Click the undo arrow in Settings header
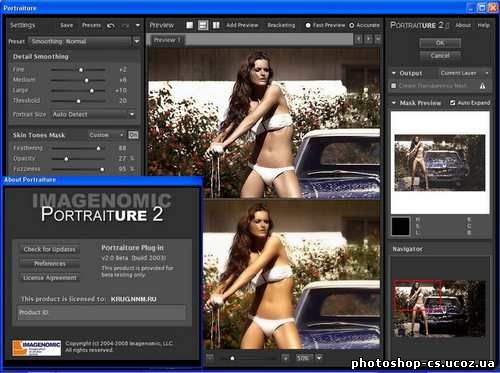This screenshot has height=373, width=500. pos(111,25)
